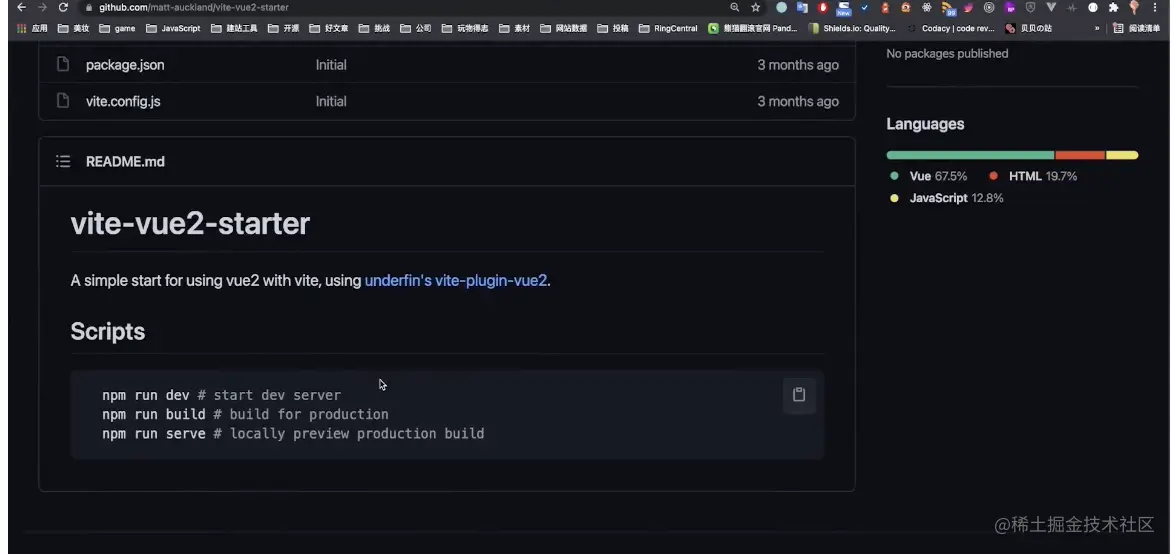Click the Languages section heading
The width and height of the screenshot is (1174, 554).
click(x=925, y=124)
